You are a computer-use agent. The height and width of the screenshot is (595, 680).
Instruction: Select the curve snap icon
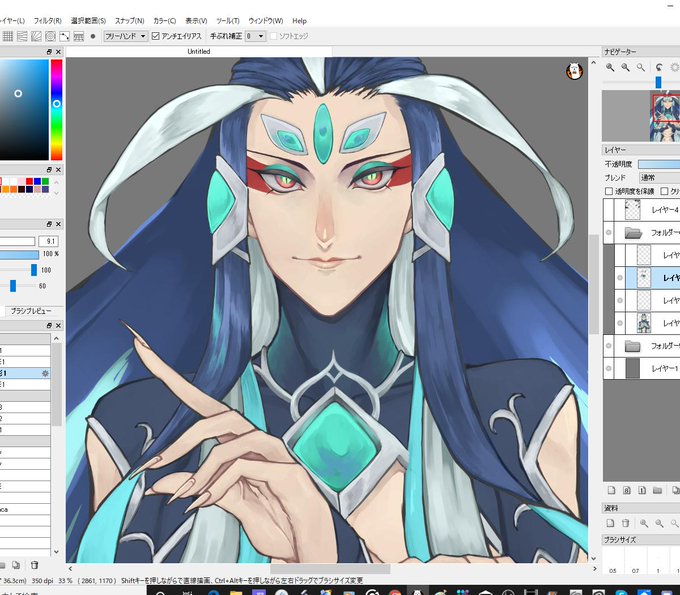(x=65, y=36)
